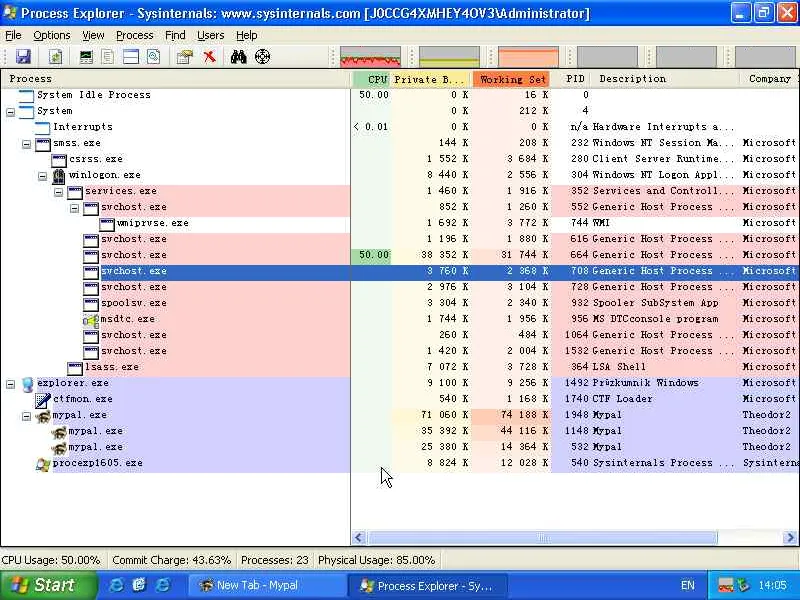
Task: Sort by the PID column header
Action: coord(572,79)
